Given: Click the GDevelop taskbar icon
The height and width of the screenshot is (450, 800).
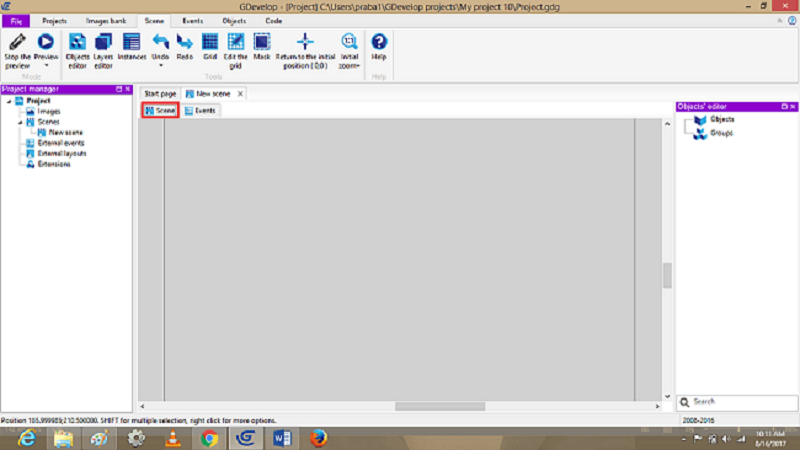Looking at the screenshot, I should [x=246, y=438].
